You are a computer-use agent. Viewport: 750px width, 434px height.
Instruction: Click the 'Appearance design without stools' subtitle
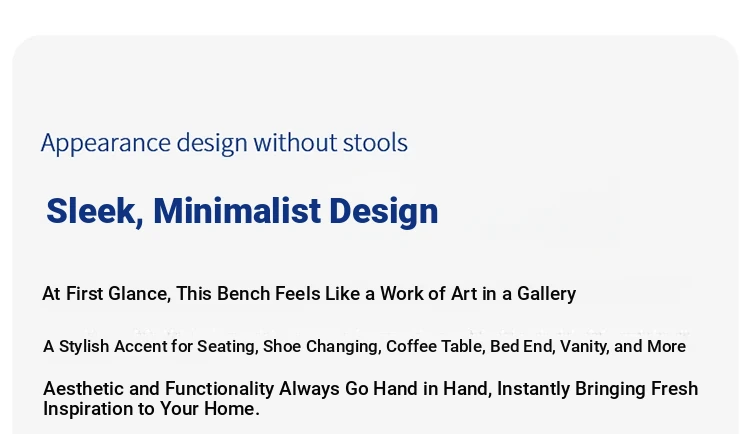pyautogui.click(x=224, y=143)
